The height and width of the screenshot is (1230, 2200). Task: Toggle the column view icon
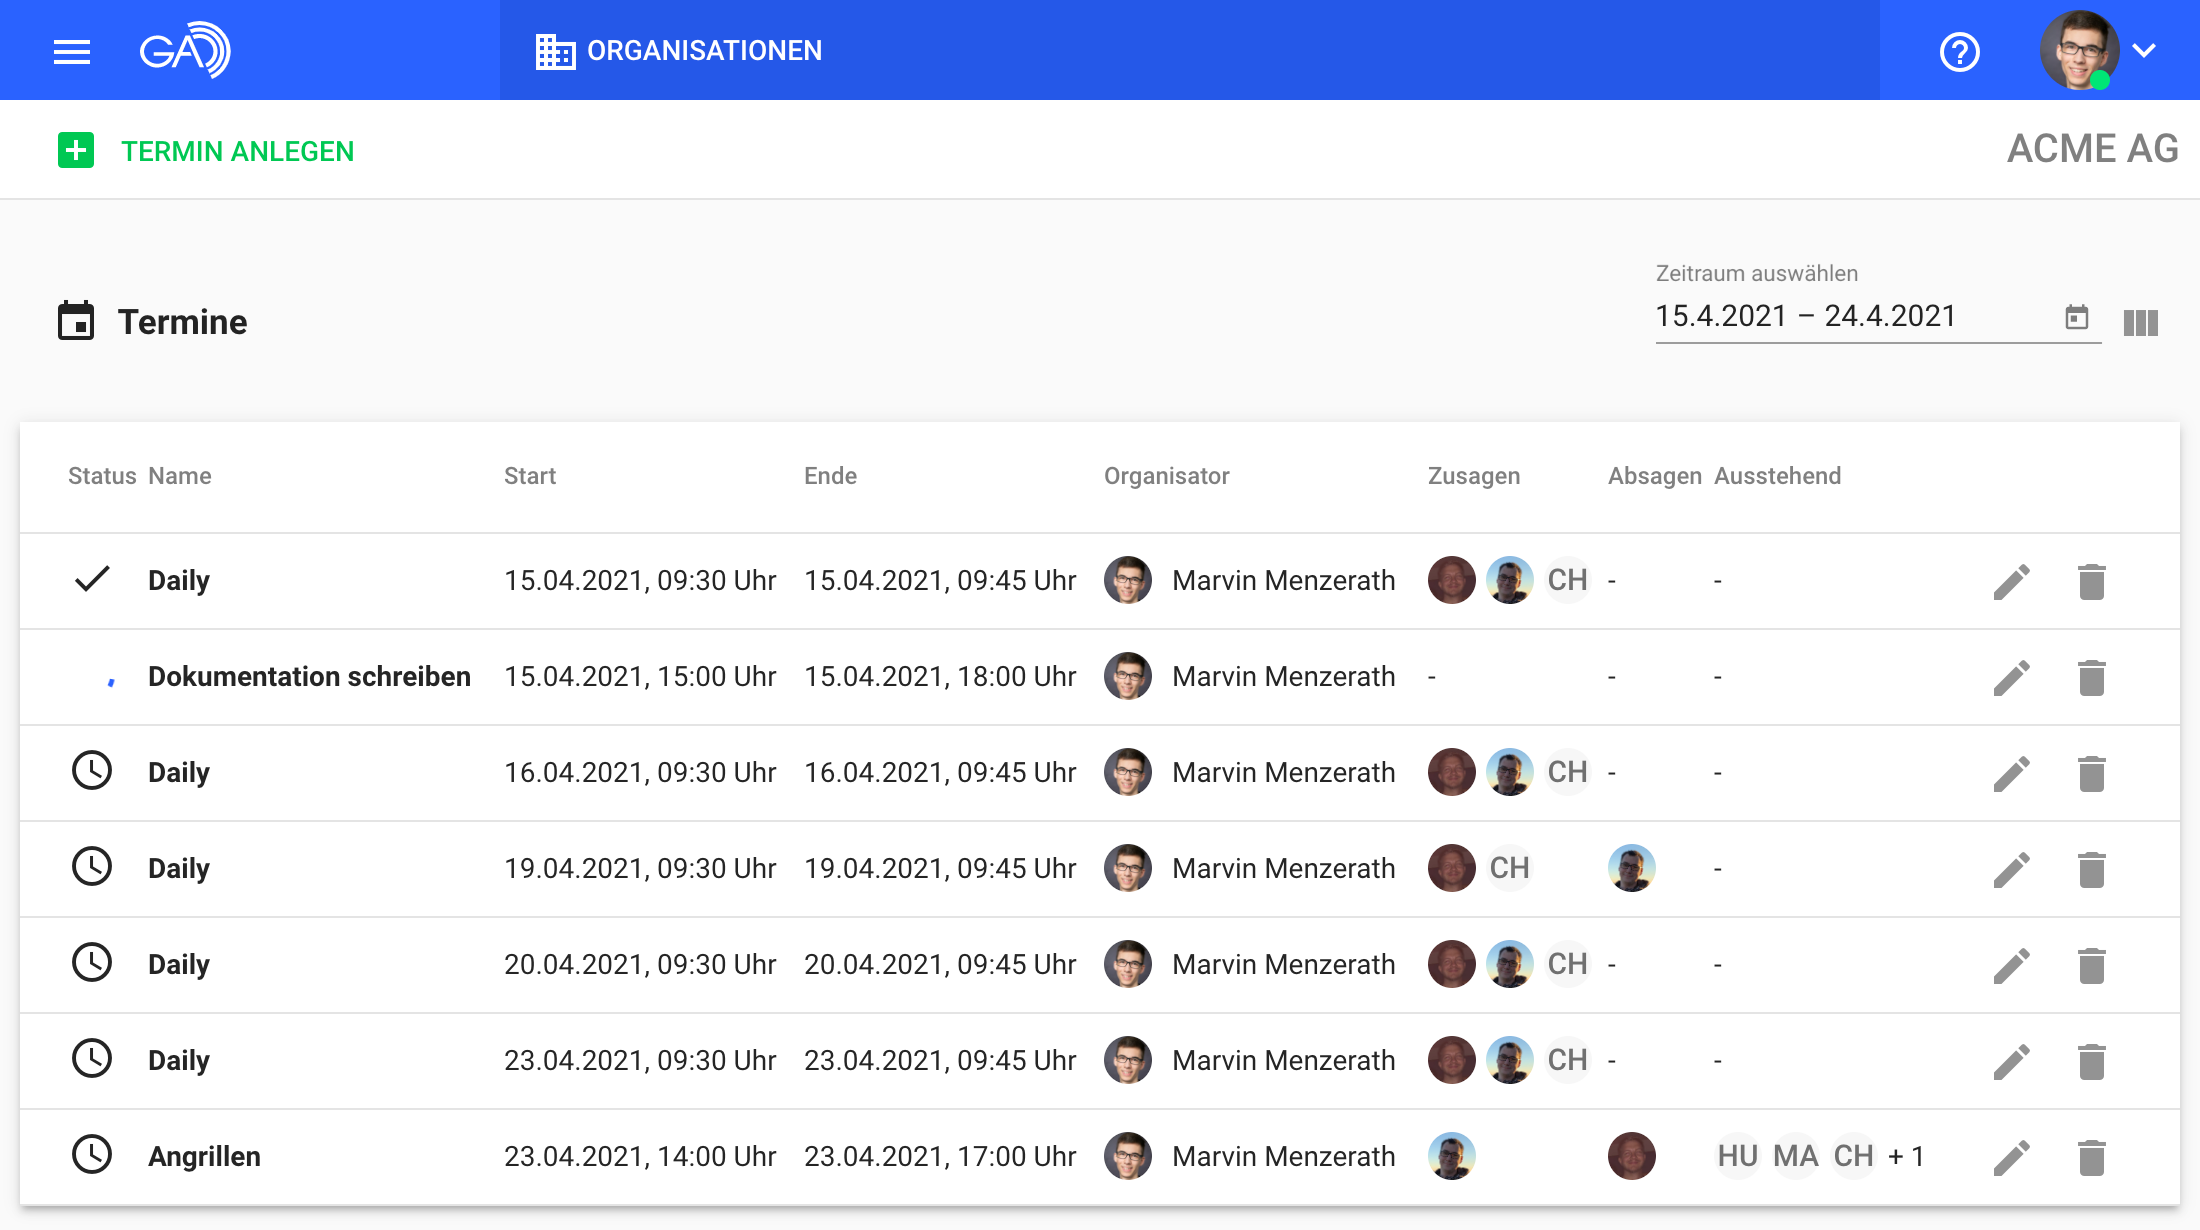2140,322
